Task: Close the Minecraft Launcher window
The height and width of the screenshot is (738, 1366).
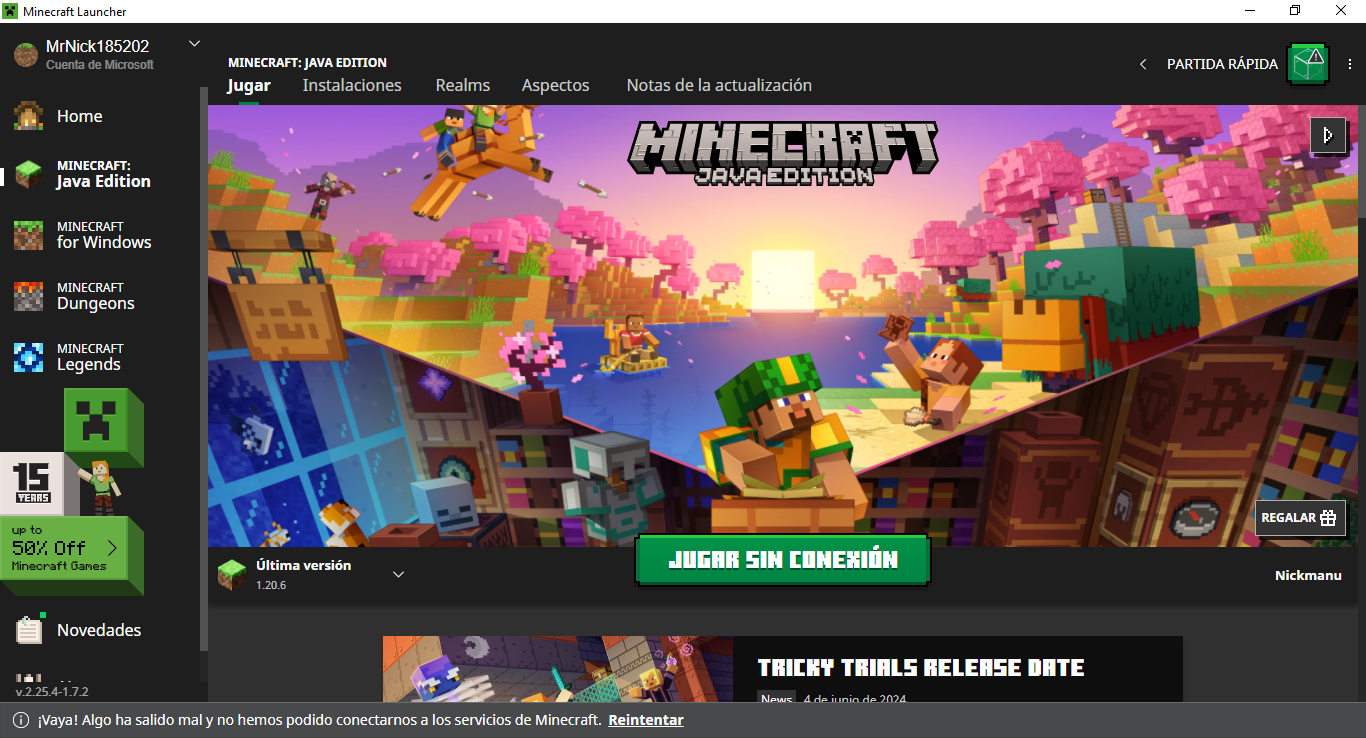Action: click(x=1341, y=11)
